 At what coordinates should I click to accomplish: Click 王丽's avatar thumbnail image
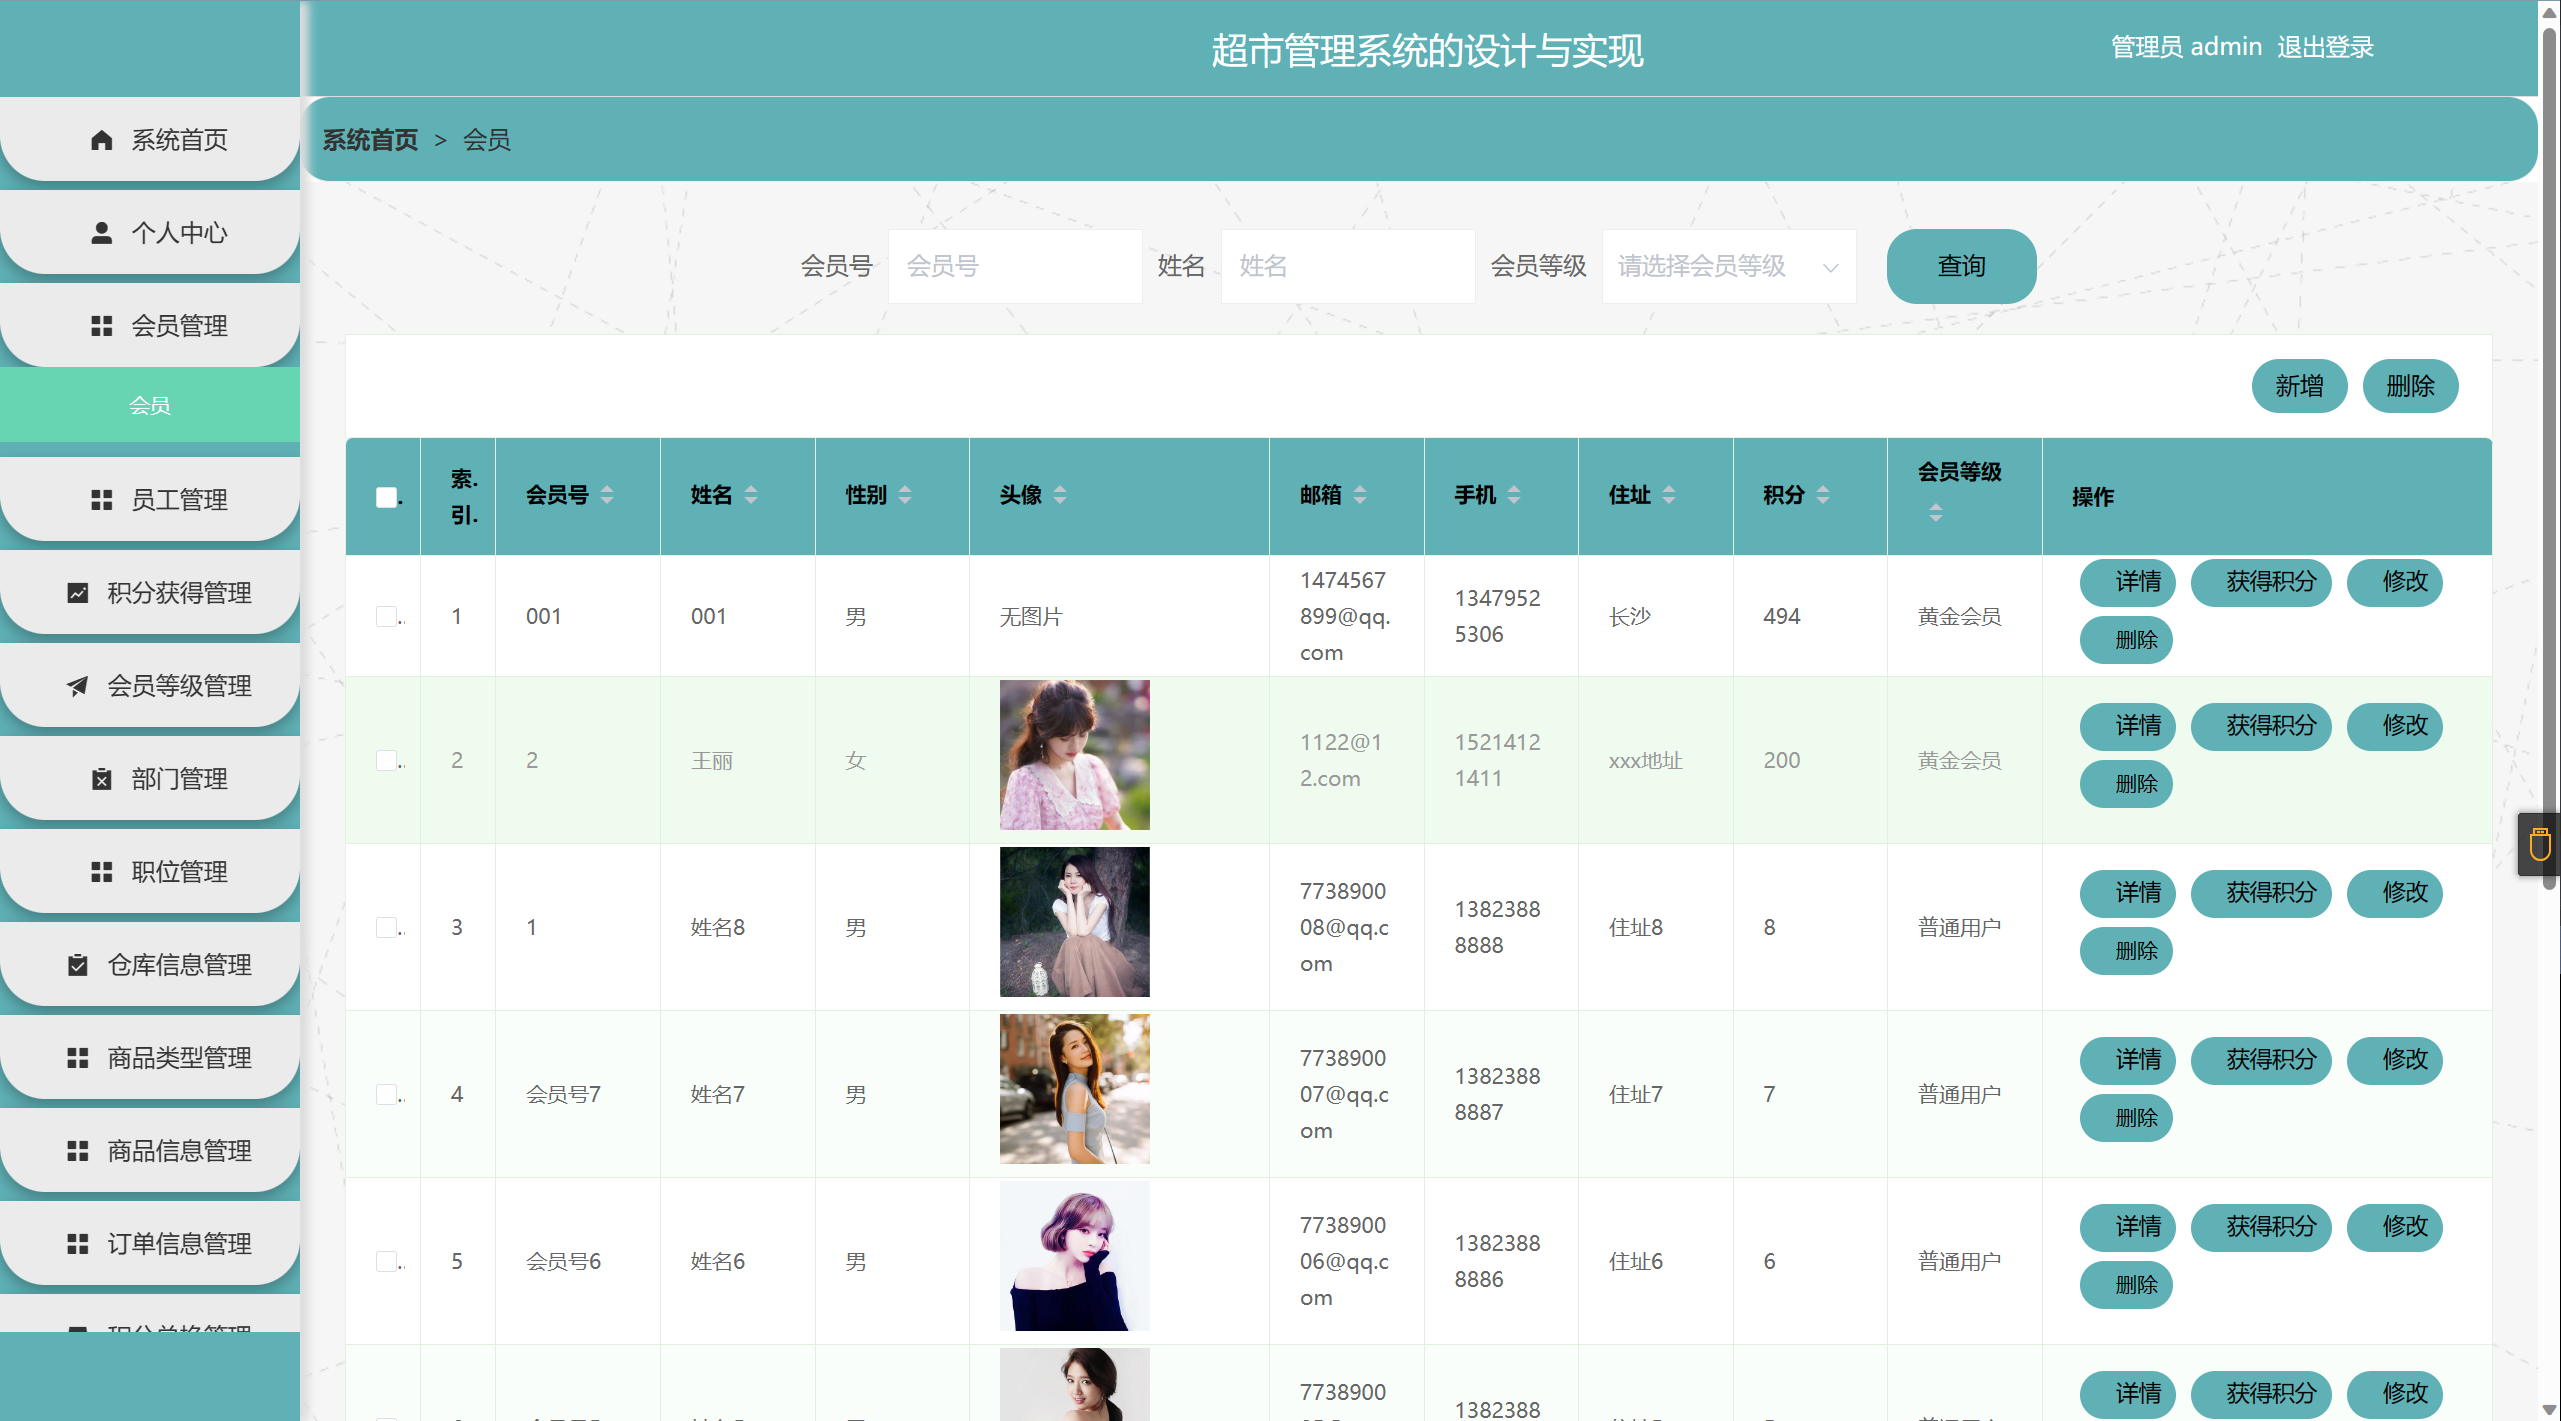[1074, 755]
